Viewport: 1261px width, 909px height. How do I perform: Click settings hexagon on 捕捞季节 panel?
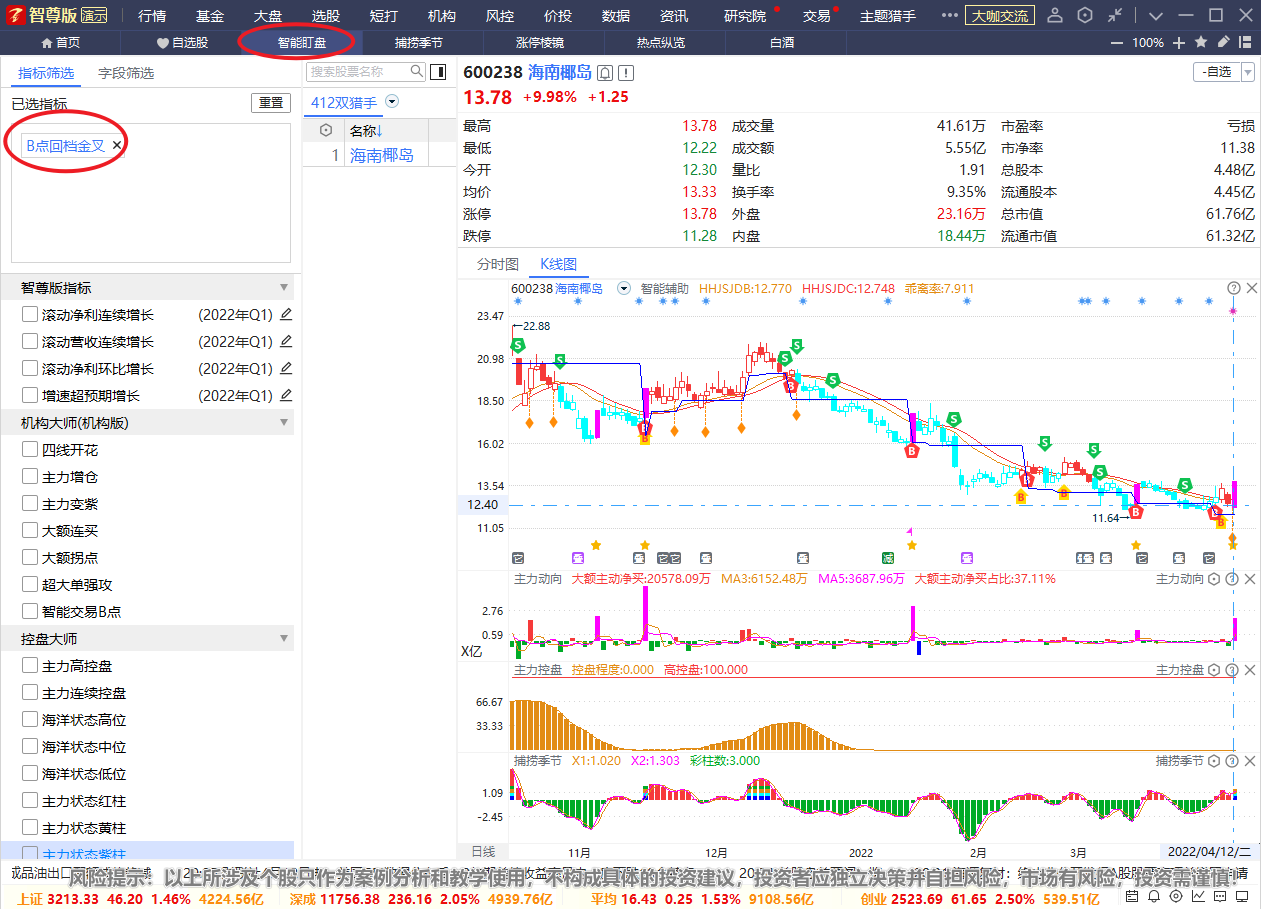click(1215, 760)
